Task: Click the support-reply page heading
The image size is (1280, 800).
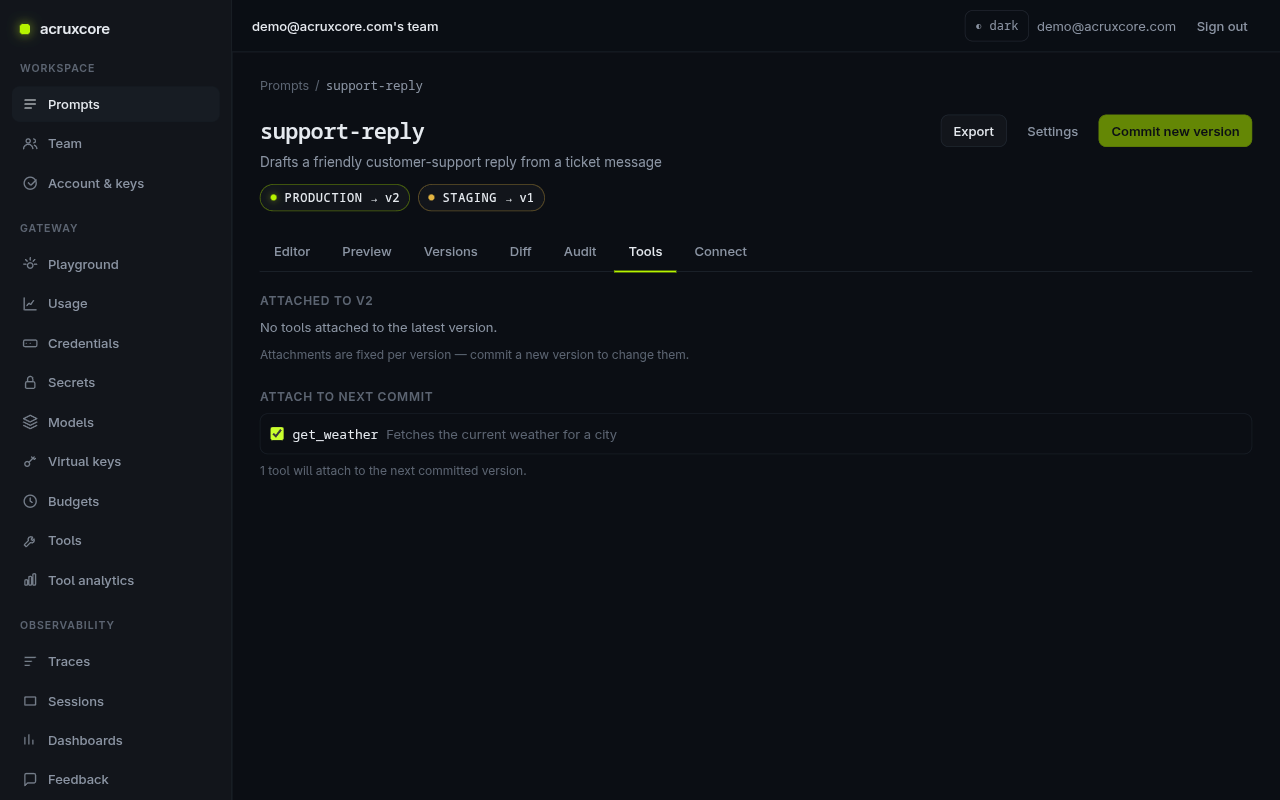Action: click(x=342, y=131)
